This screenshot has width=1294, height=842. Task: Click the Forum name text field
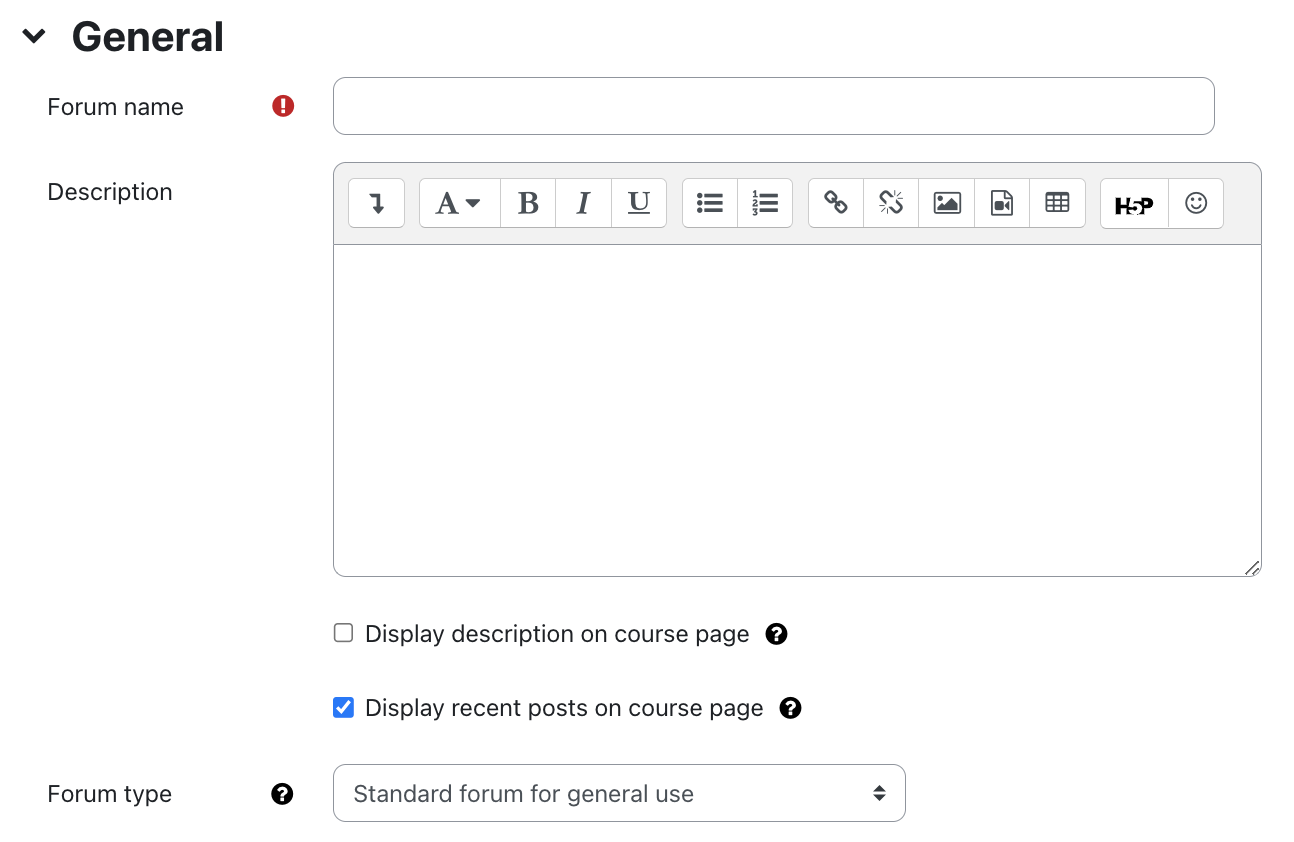coord(773,106)
